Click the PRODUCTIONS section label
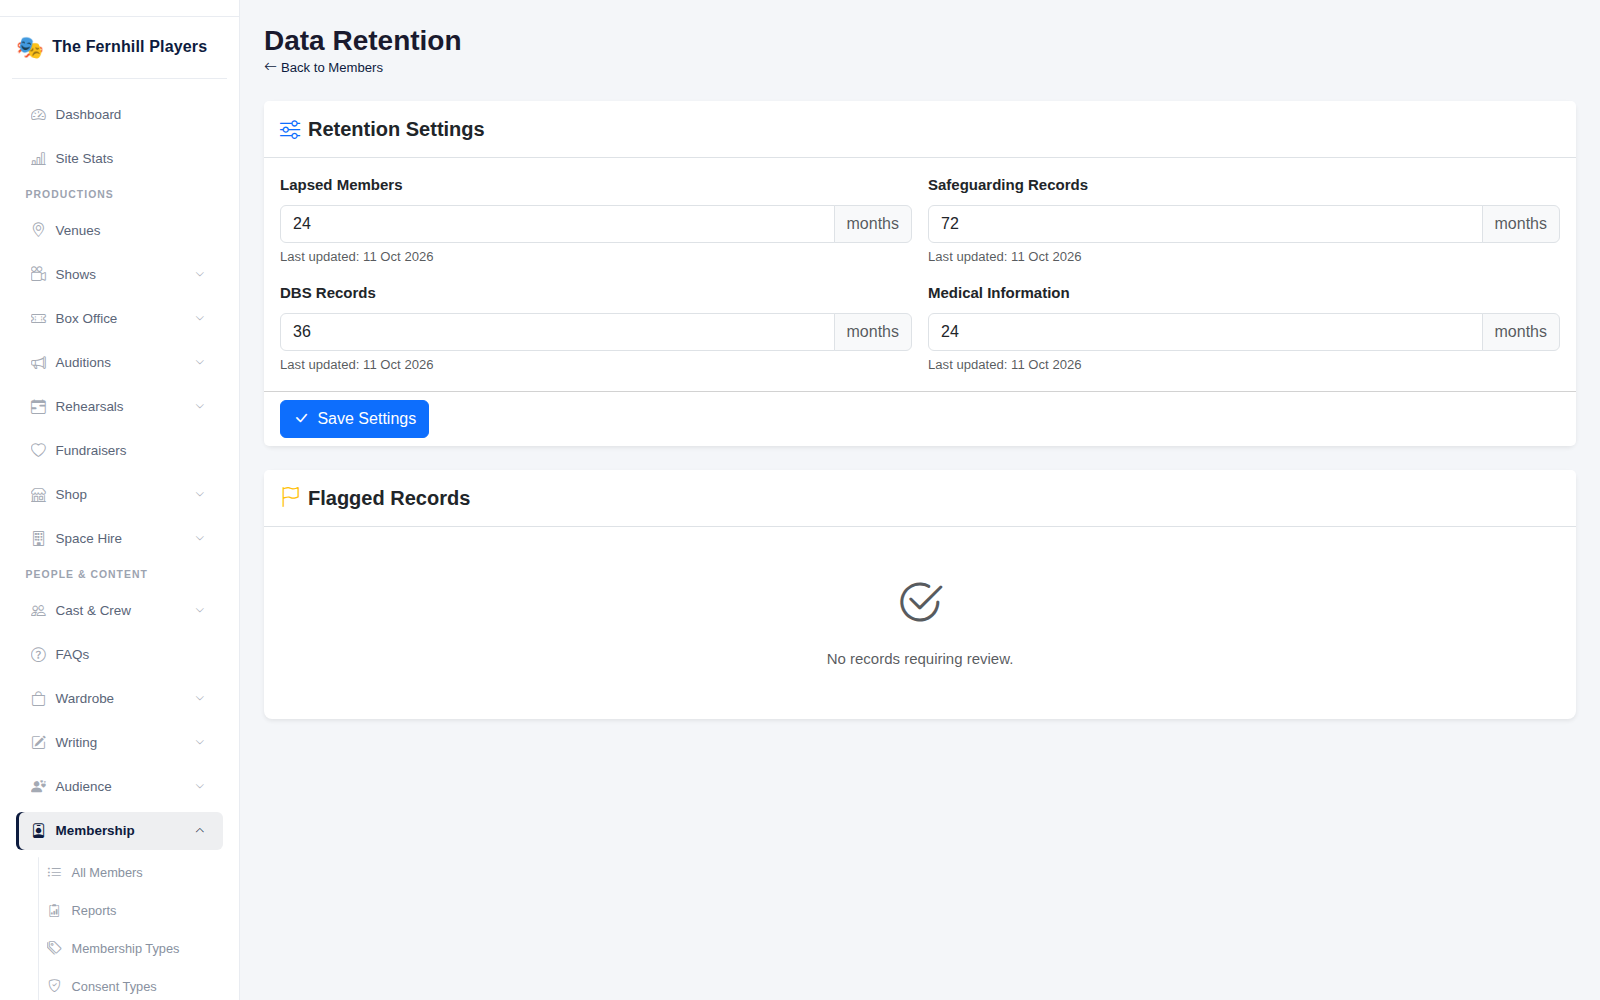The image size is (1600, 1000). pyautogui.click(x=69, y=194)
